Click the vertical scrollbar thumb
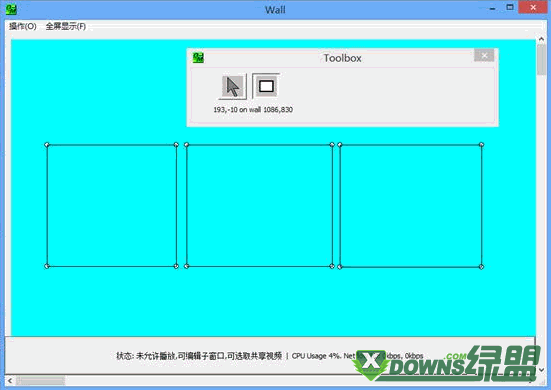Image resolution: width=551 pixels, height=390 pixels. pos(541,59)
